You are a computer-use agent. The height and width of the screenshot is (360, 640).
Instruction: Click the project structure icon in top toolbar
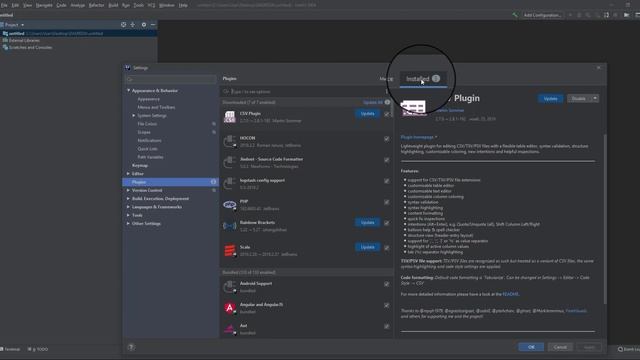pos(627,15)
